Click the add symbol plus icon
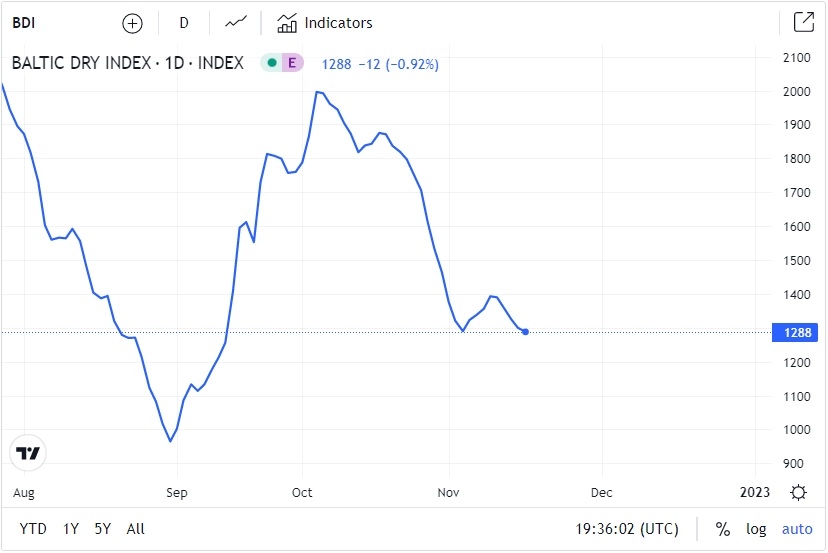The image size is (828, 553). (132, 23)
